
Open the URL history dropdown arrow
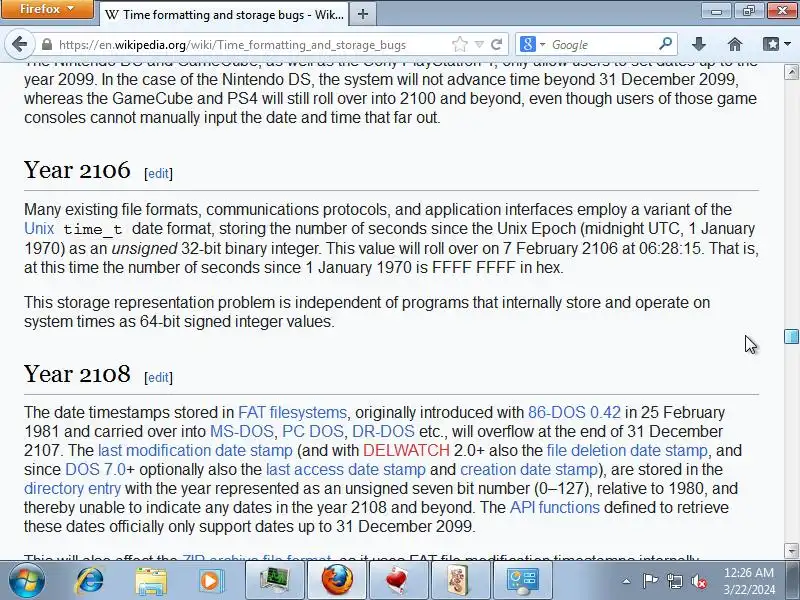coord(479,44)
